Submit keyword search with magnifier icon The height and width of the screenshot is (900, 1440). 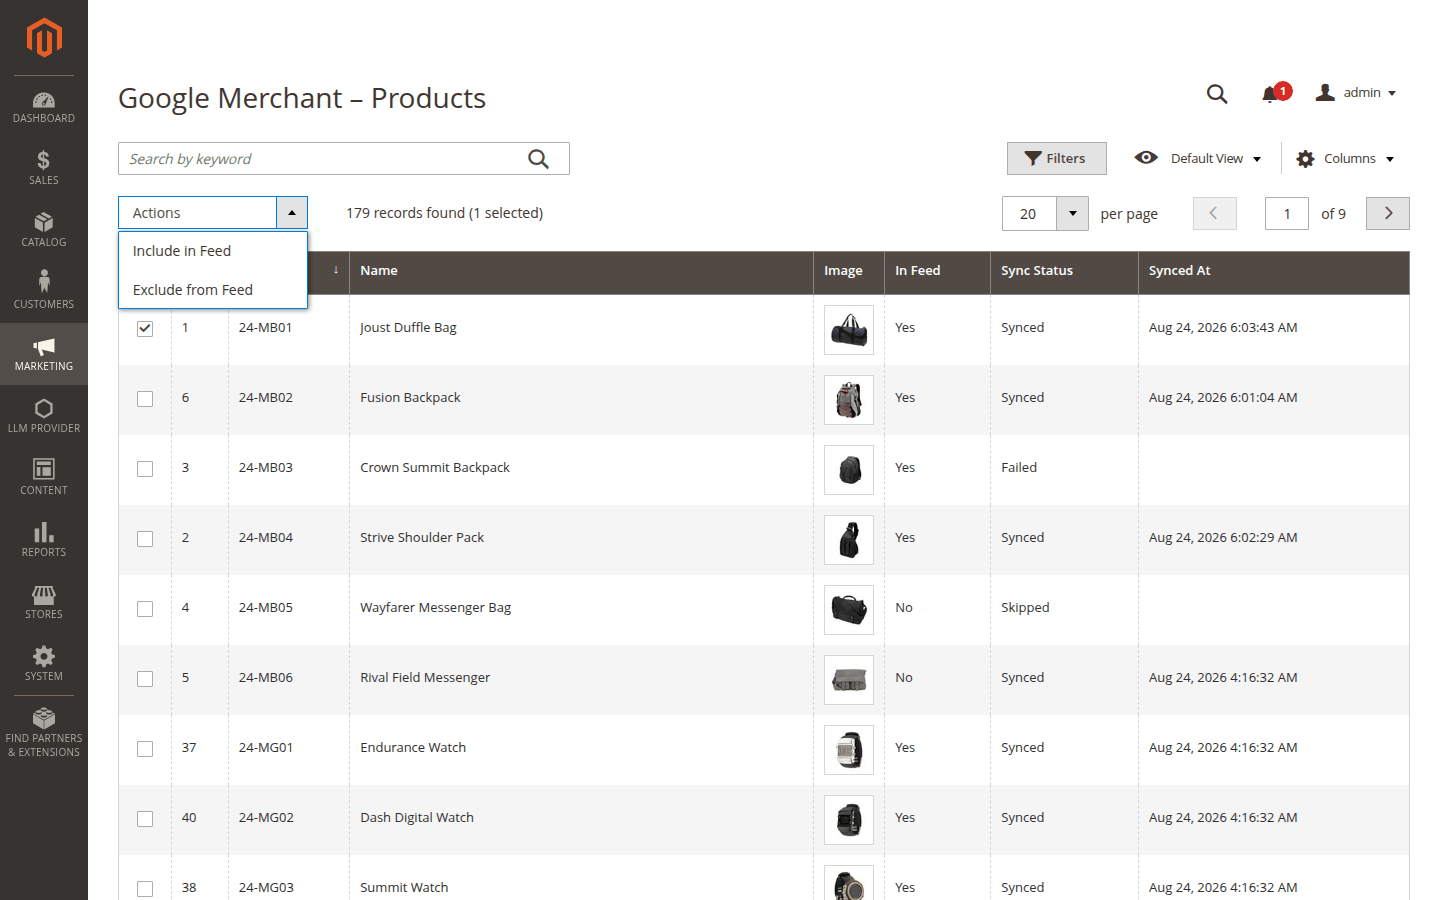tap(539, 159)
